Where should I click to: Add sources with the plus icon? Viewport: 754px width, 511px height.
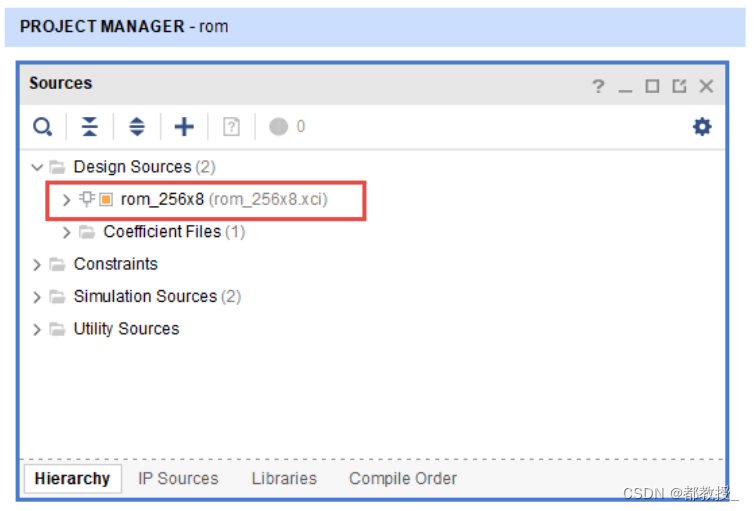pos(184,127)
